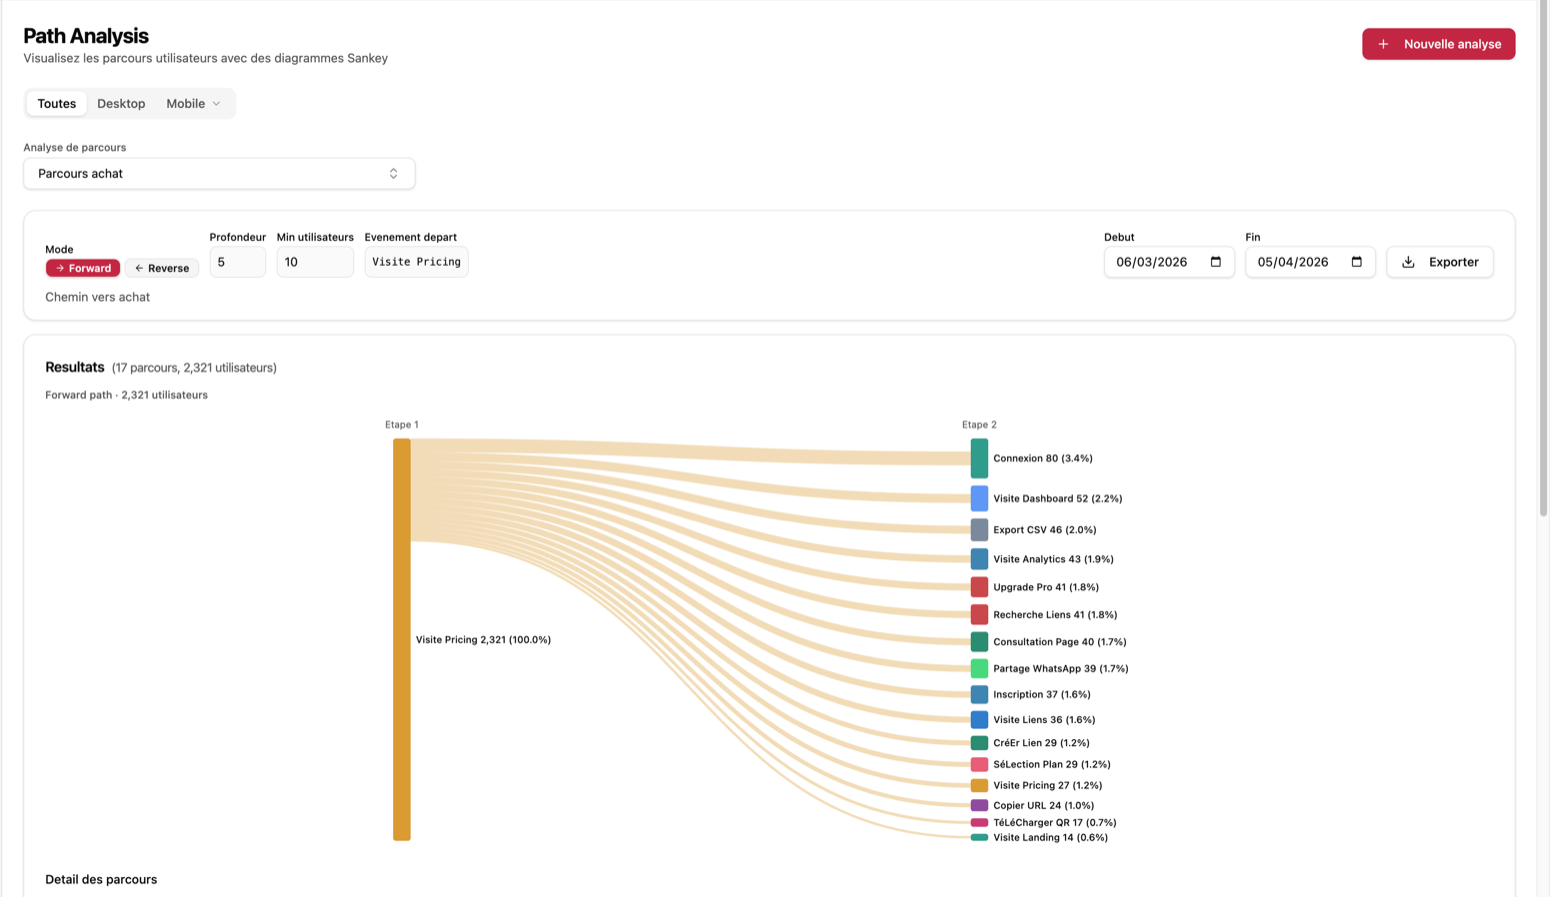Open the Visite Pricing evenement depart selector
The height and width of the screenshot is (897, 1550).
416,262
